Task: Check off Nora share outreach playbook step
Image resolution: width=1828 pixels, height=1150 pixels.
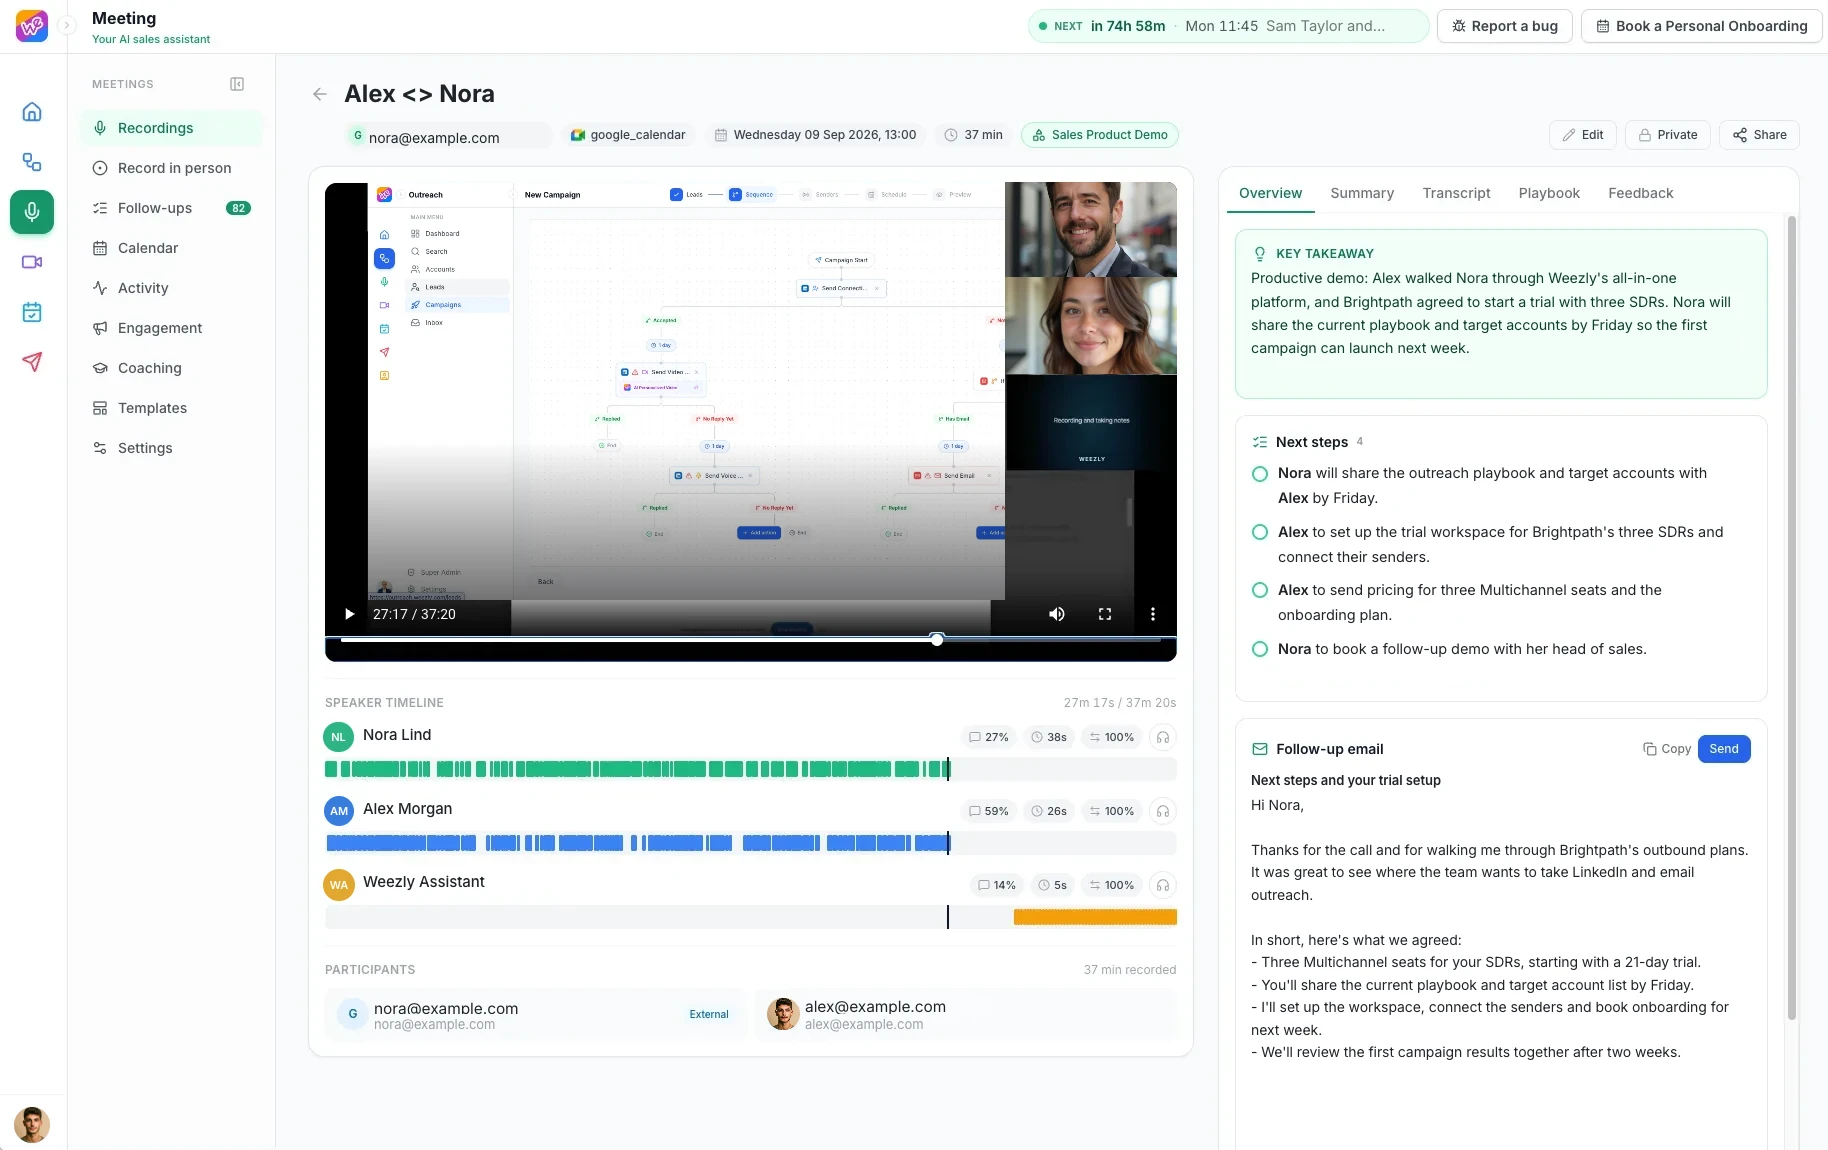Action: 1260,474
